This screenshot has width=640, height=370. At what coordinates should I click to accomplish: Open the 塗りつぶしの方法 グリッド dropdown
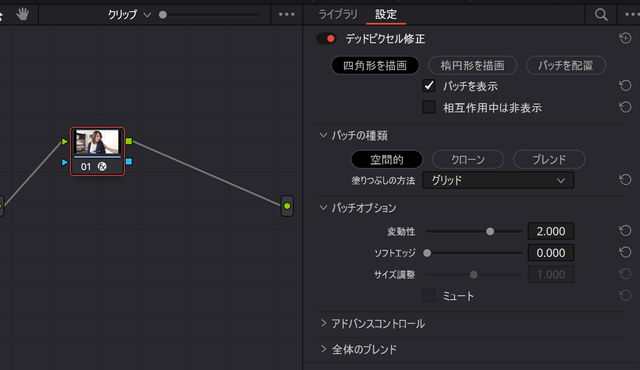pos(498,180)
